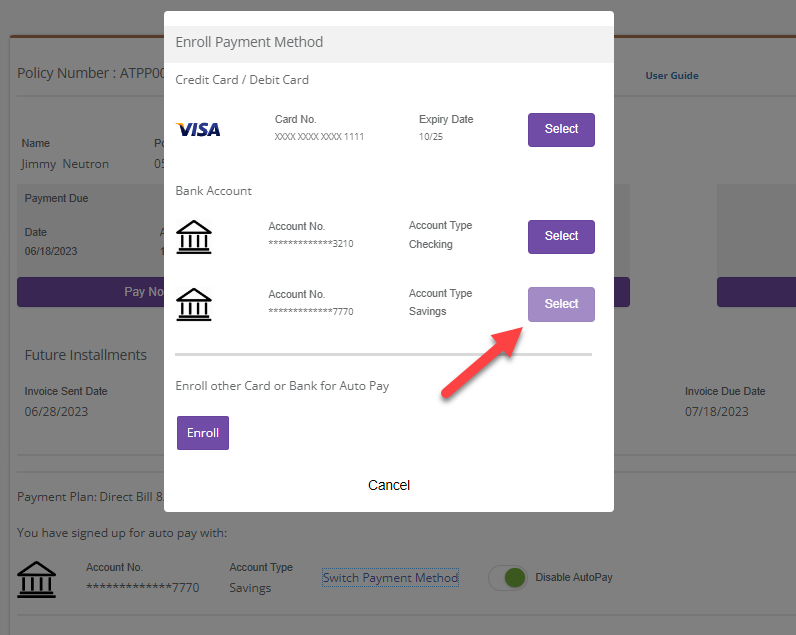This screenshot has width=796, height=635.
Task: Click the card number XXXX 1111 text
Action: (x=319, y=137)
